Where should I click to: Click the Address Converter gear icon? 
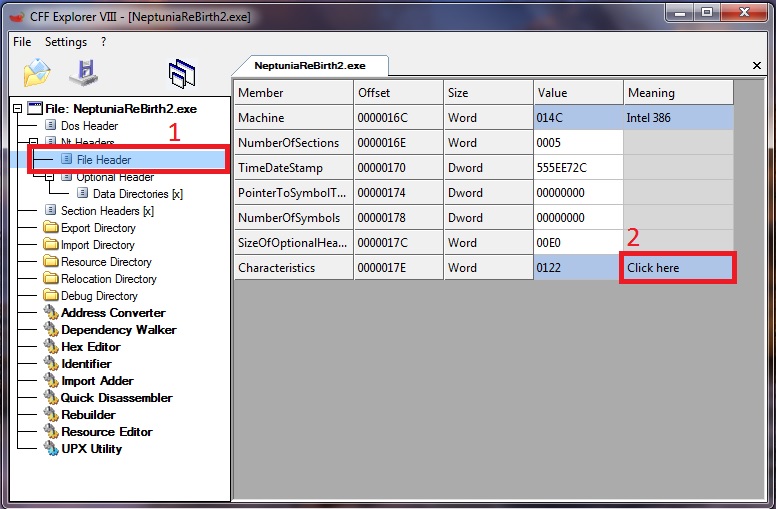tap(50, 312)
